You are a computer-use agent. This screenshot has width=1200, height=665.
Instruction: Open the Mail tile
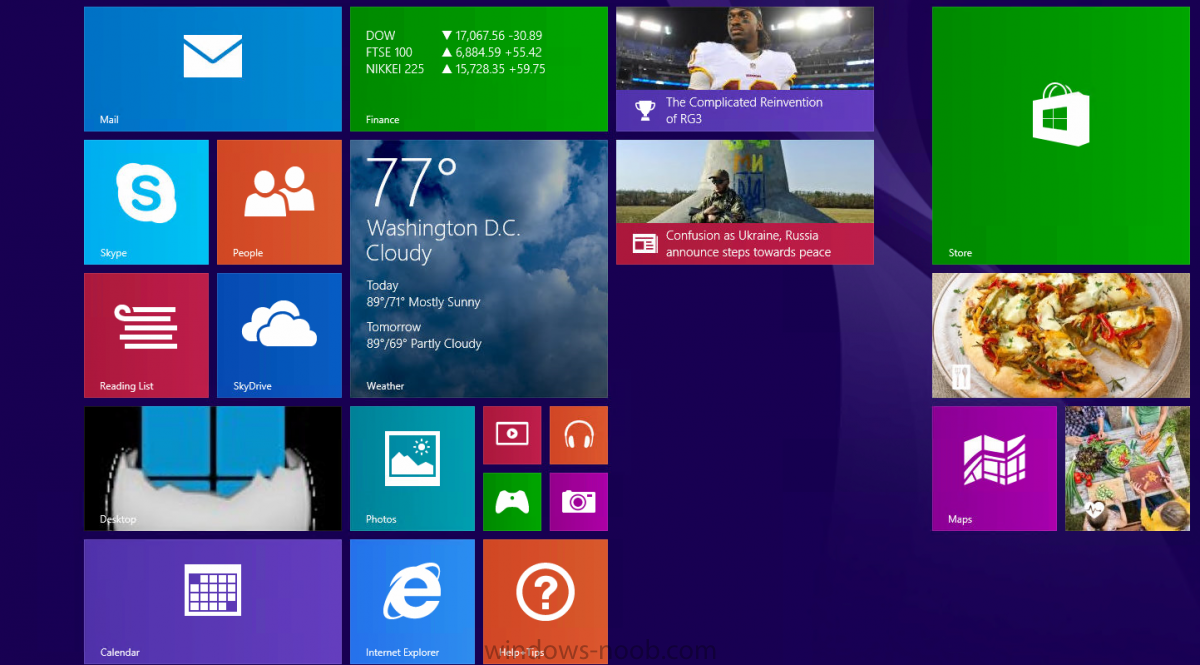[213, 69]
